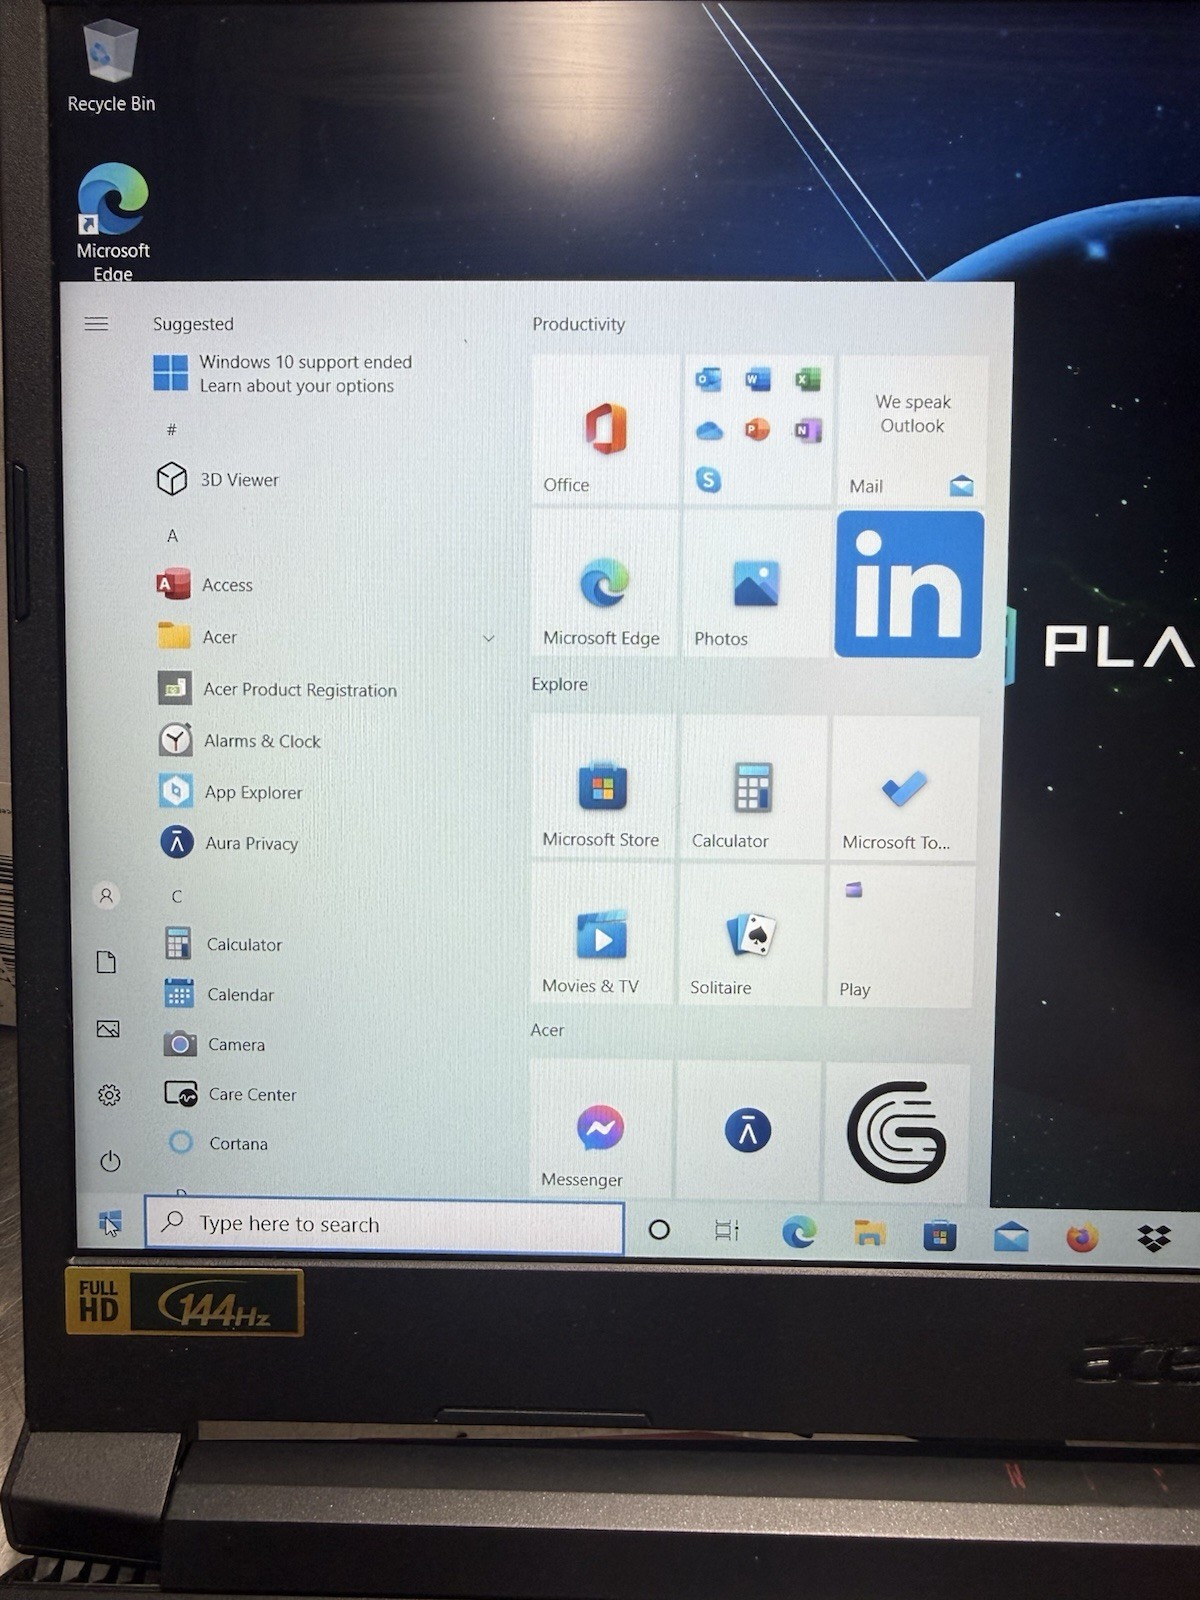The image size is (1200, 1600).
Task: Open Dropbox from the taskbar
Action: pos(1154,1239)
